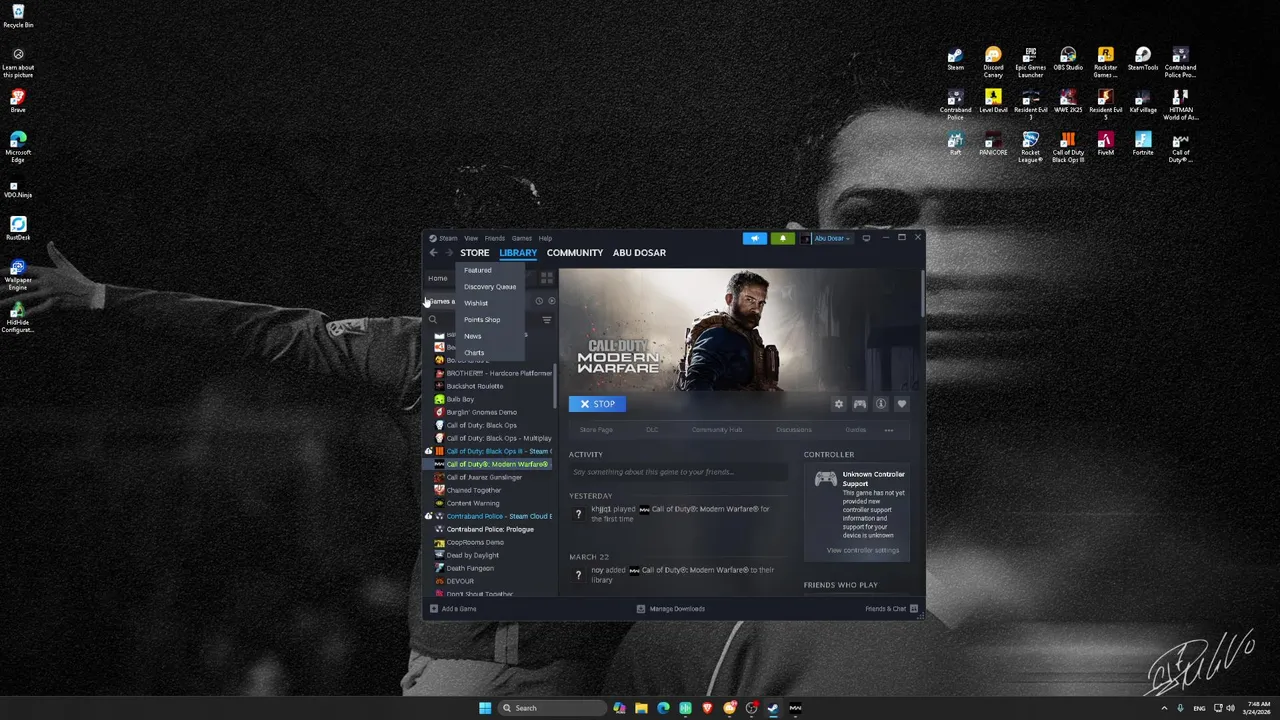Click the Friends & Chat icon
The height and width of the screenshot is (720, 1280).
click(914, 608)
